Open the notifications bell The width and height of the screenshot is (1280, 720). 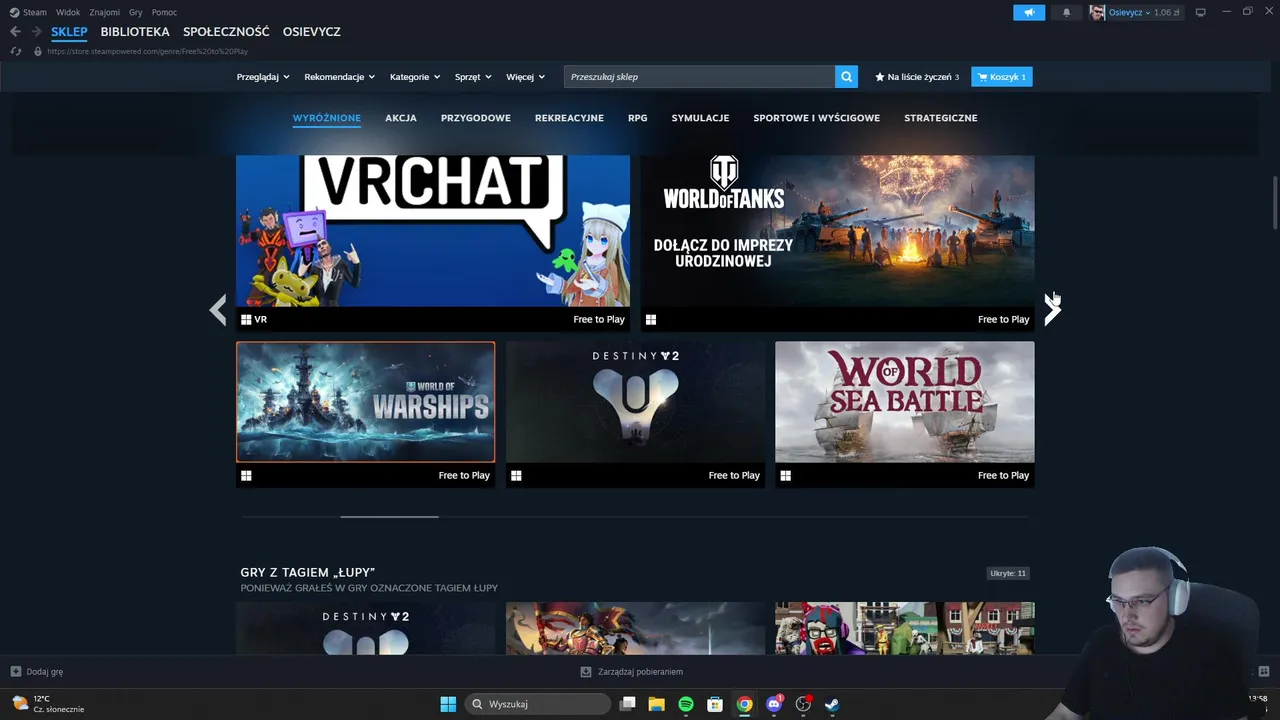pyautogui.click(x=1066, y=12)
